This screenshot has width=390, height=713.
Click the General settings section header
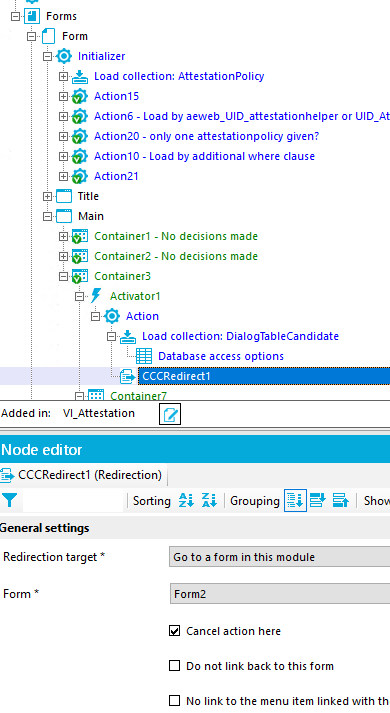coord(45,528)
